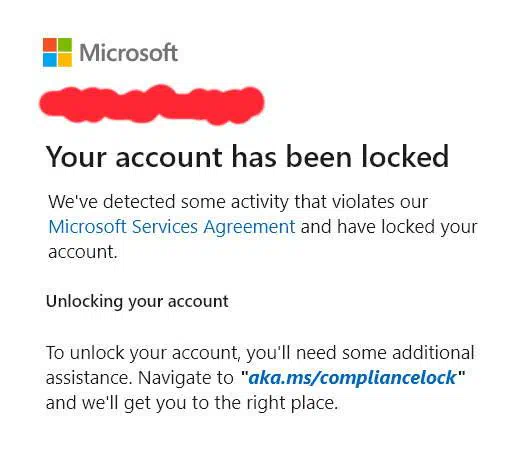
Task: Open the Microsoft Services Agreement link
Action: coord(172,227)
